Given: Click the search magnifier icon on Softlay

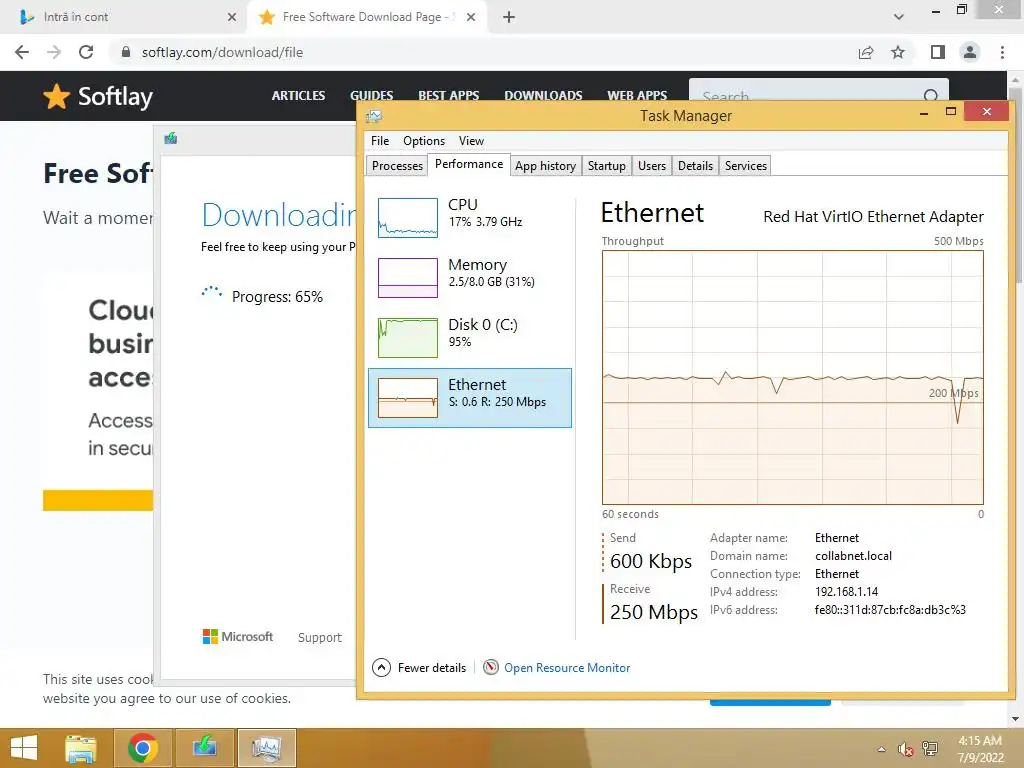Looking at the screenshot, I should coord(931,97).
